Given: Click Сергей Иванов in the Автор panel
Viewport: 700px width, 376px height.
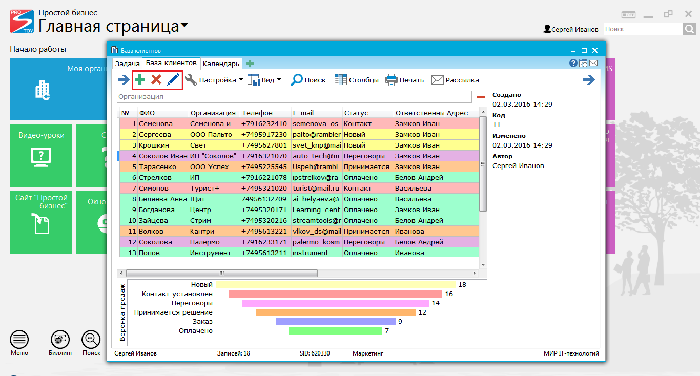Looking at the screenshot, I should 518,166.
